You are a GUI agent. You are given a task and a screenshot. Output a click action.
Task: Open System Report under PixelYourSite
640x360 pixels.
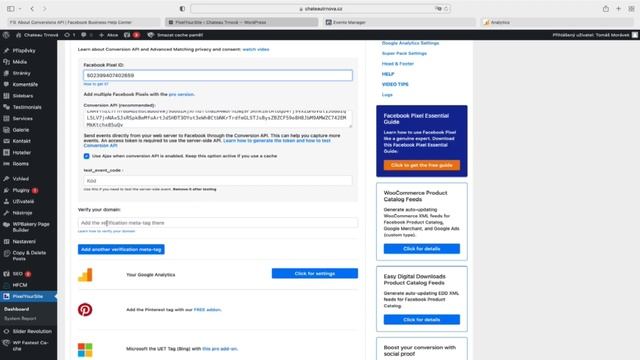(20, 319)
